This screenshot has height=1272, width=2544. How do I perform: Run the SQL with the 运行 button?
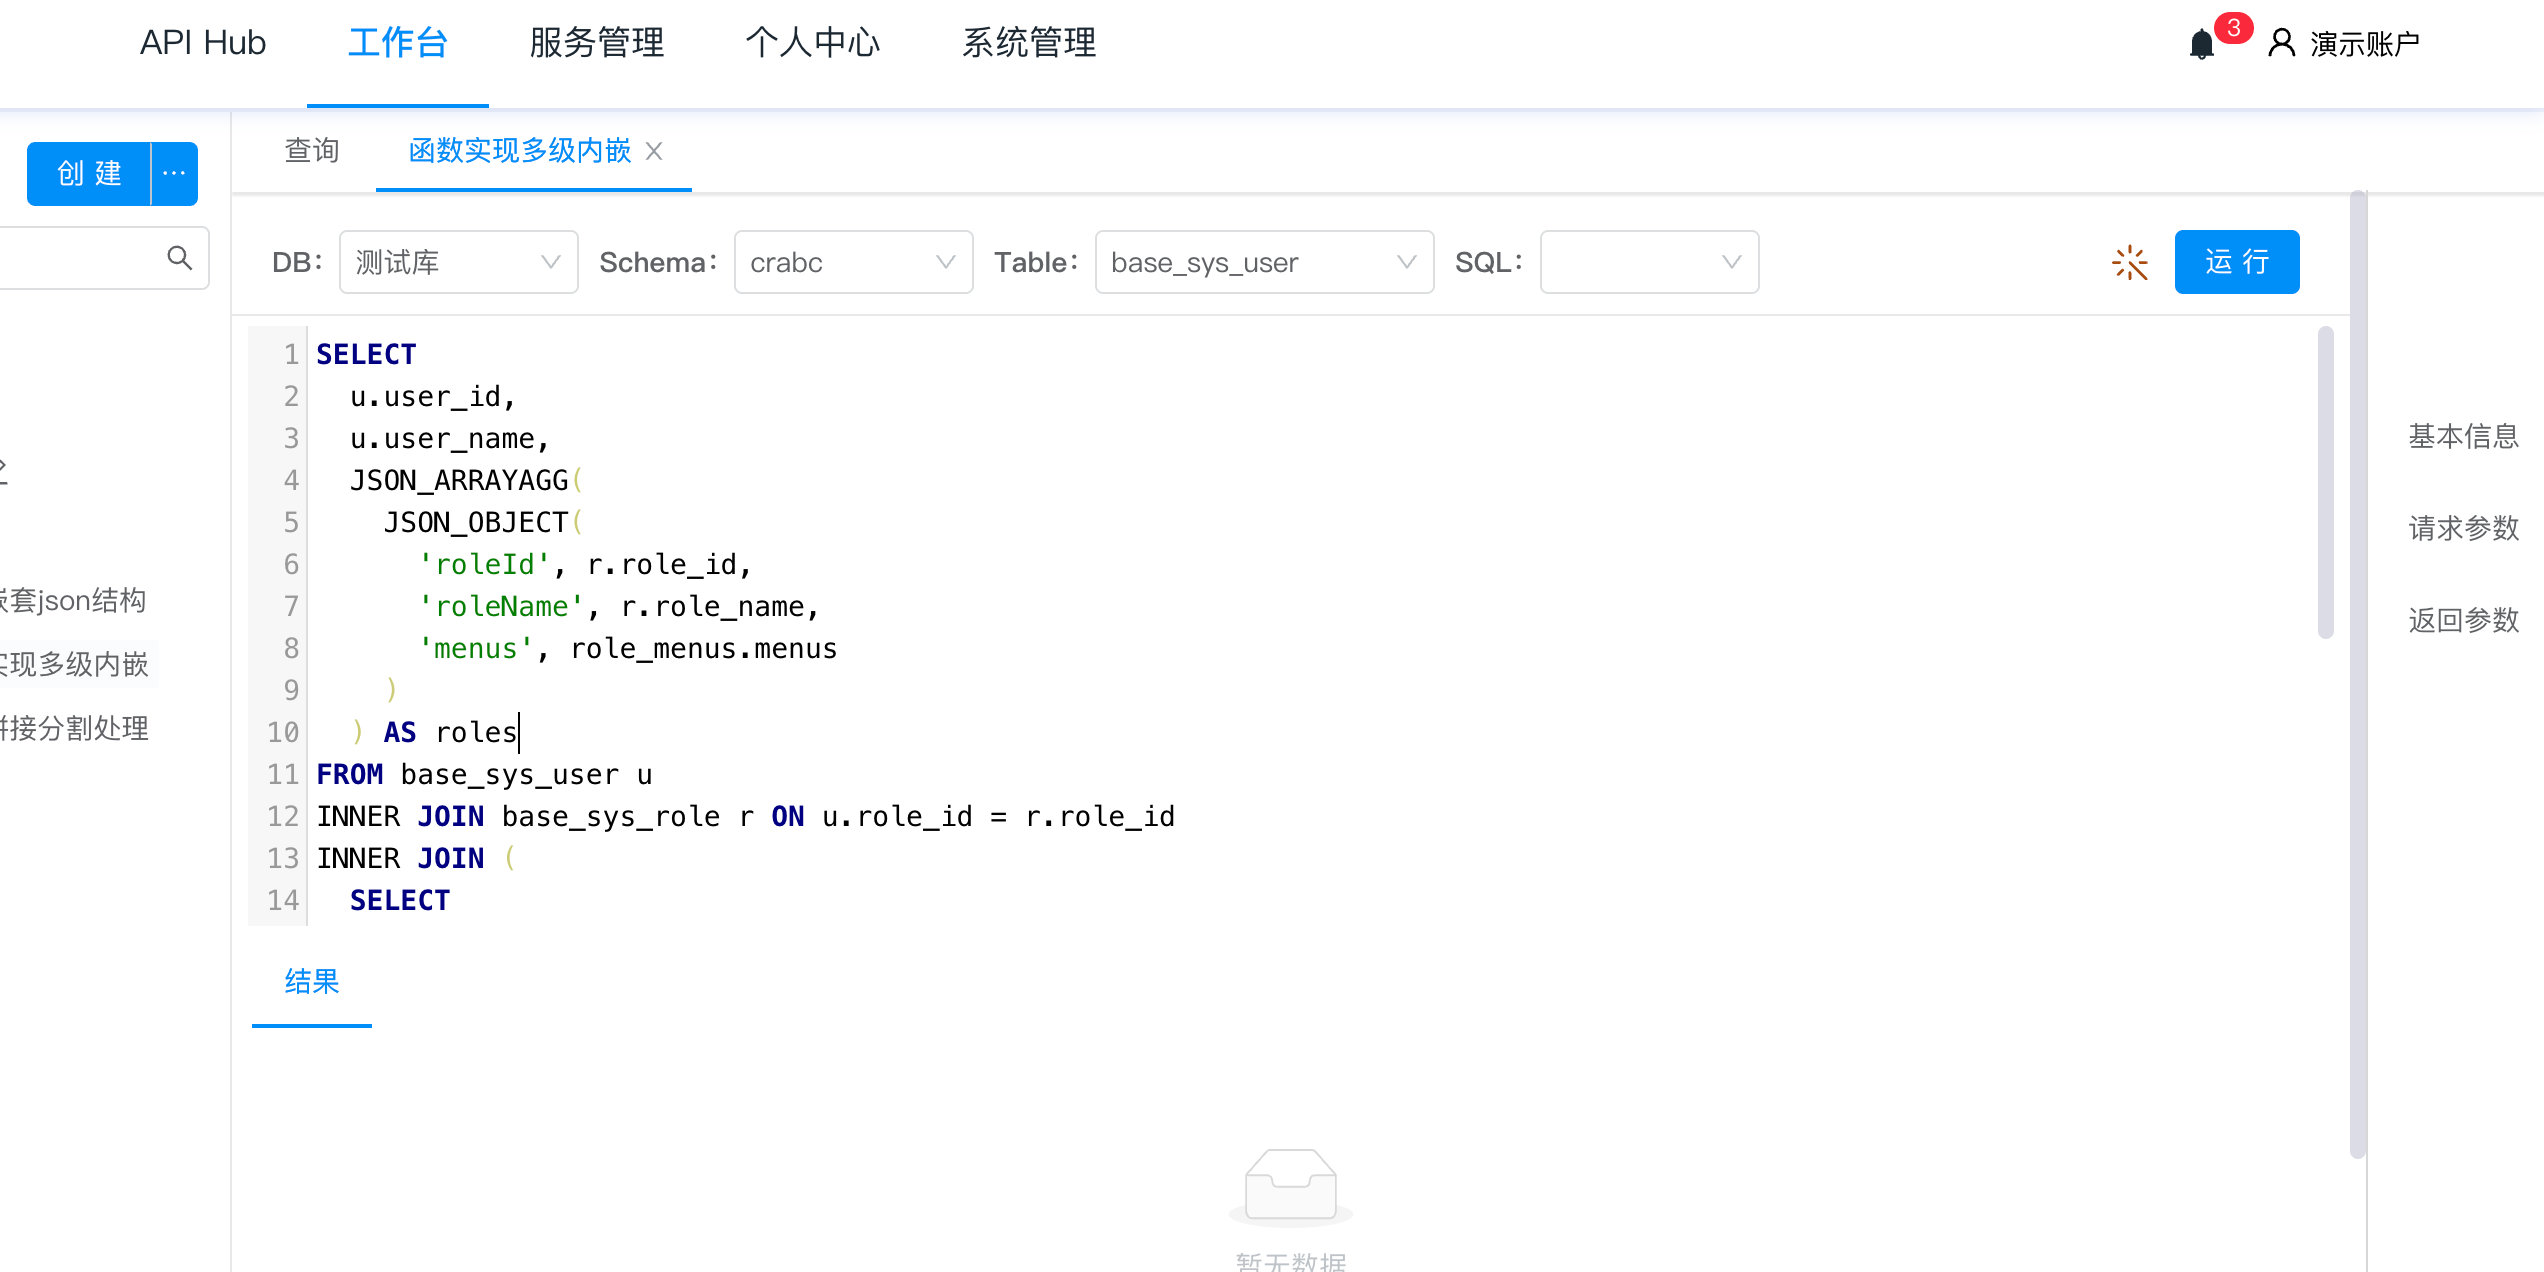[x=2237, y=262]
